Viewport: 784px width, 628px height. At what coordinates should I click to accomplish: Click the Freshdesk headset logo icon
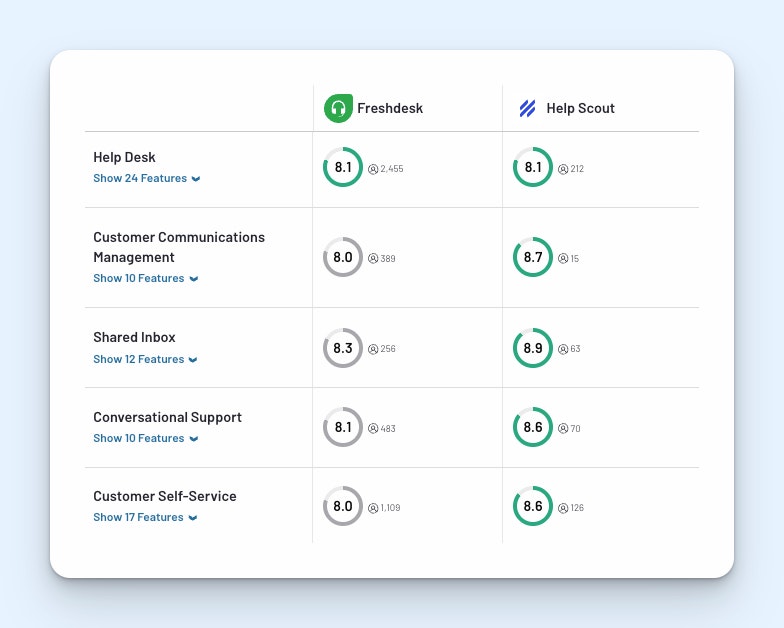pyautogui.click(x=338, y=108)
